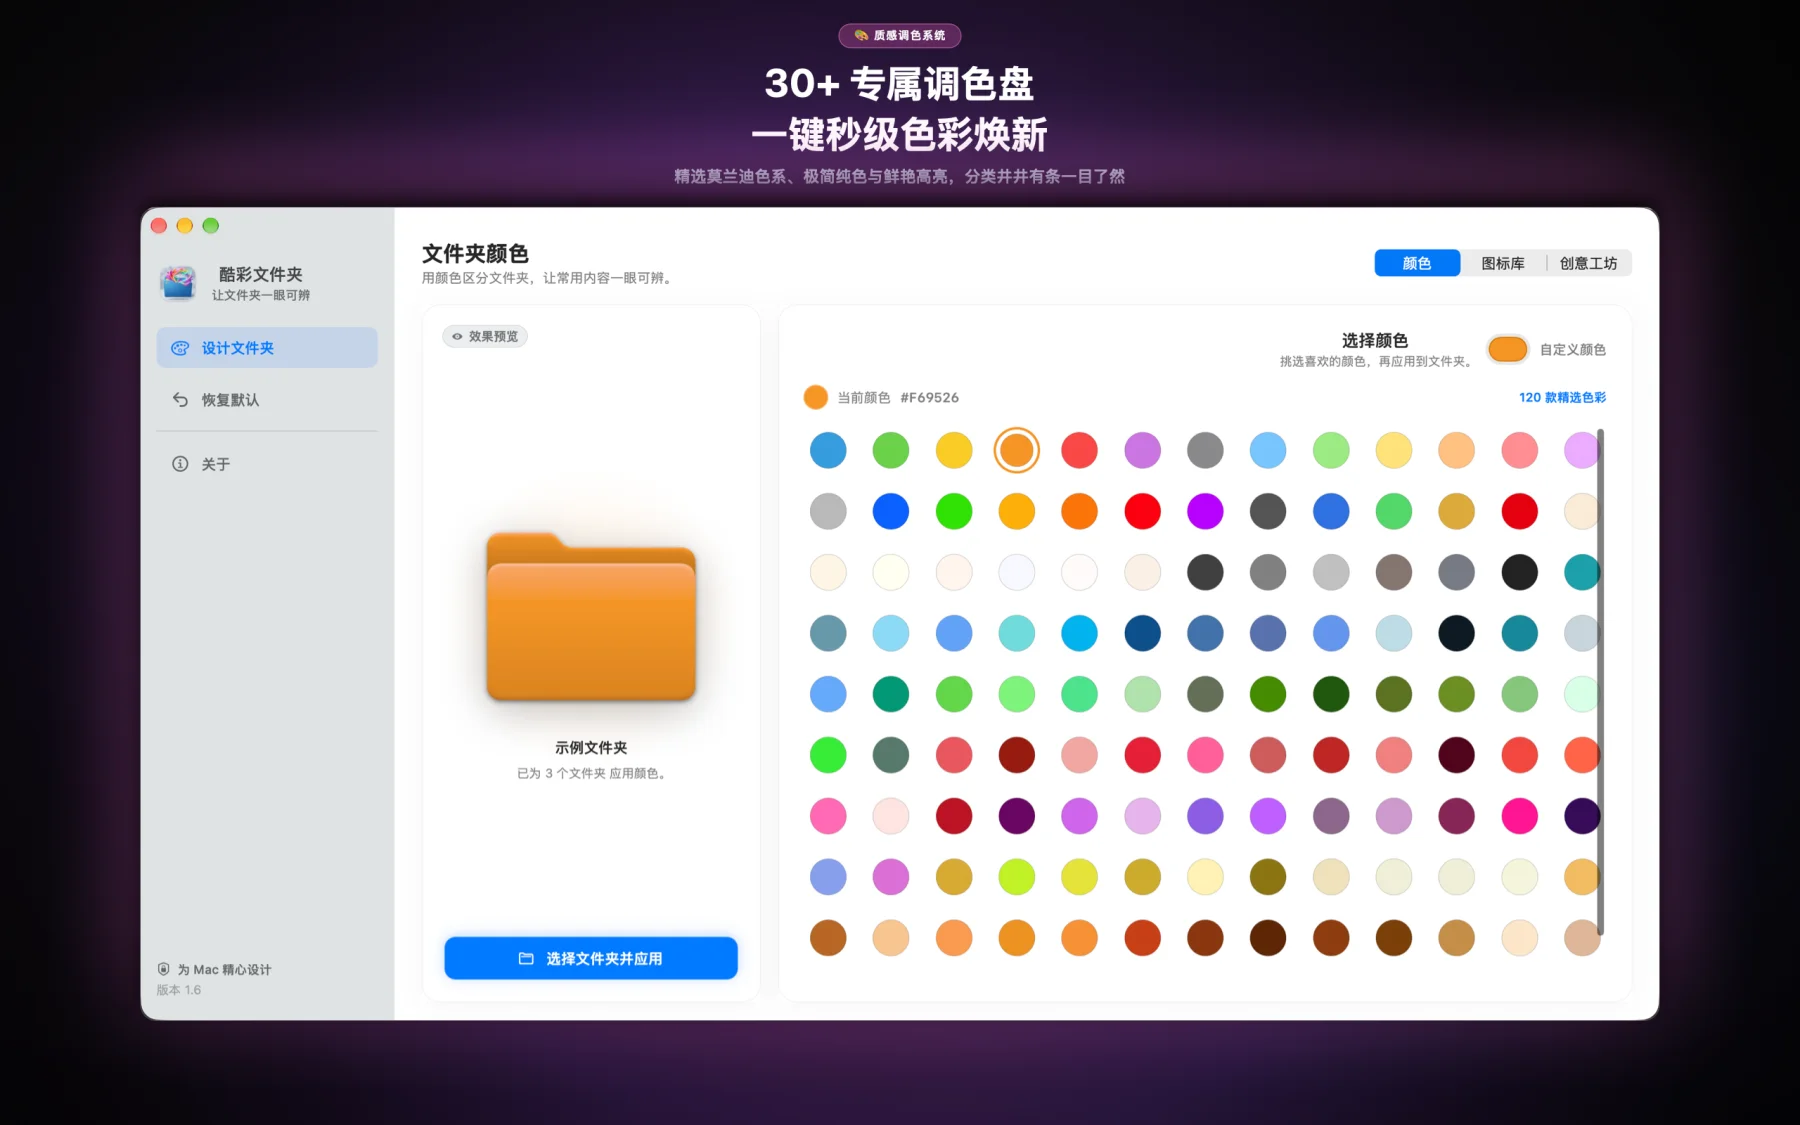
Task: Click the 版本 1.6 version text
Action: click(179, 990)
